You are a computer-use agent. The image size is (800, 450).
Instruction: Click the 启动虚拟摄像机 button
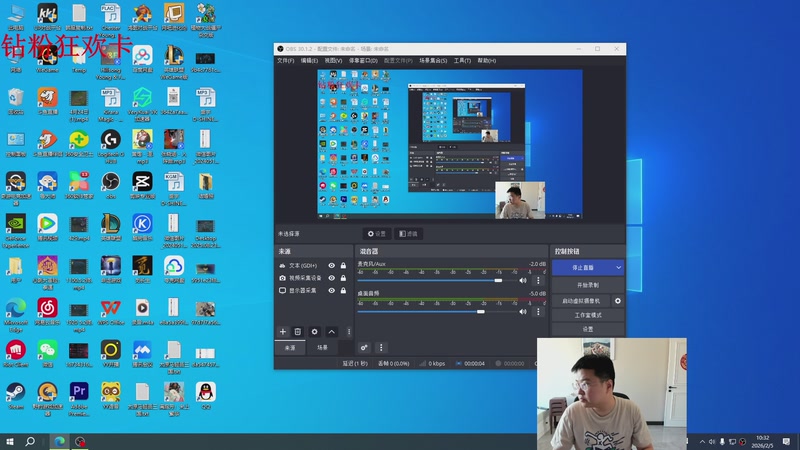click(x=581, y=301)
